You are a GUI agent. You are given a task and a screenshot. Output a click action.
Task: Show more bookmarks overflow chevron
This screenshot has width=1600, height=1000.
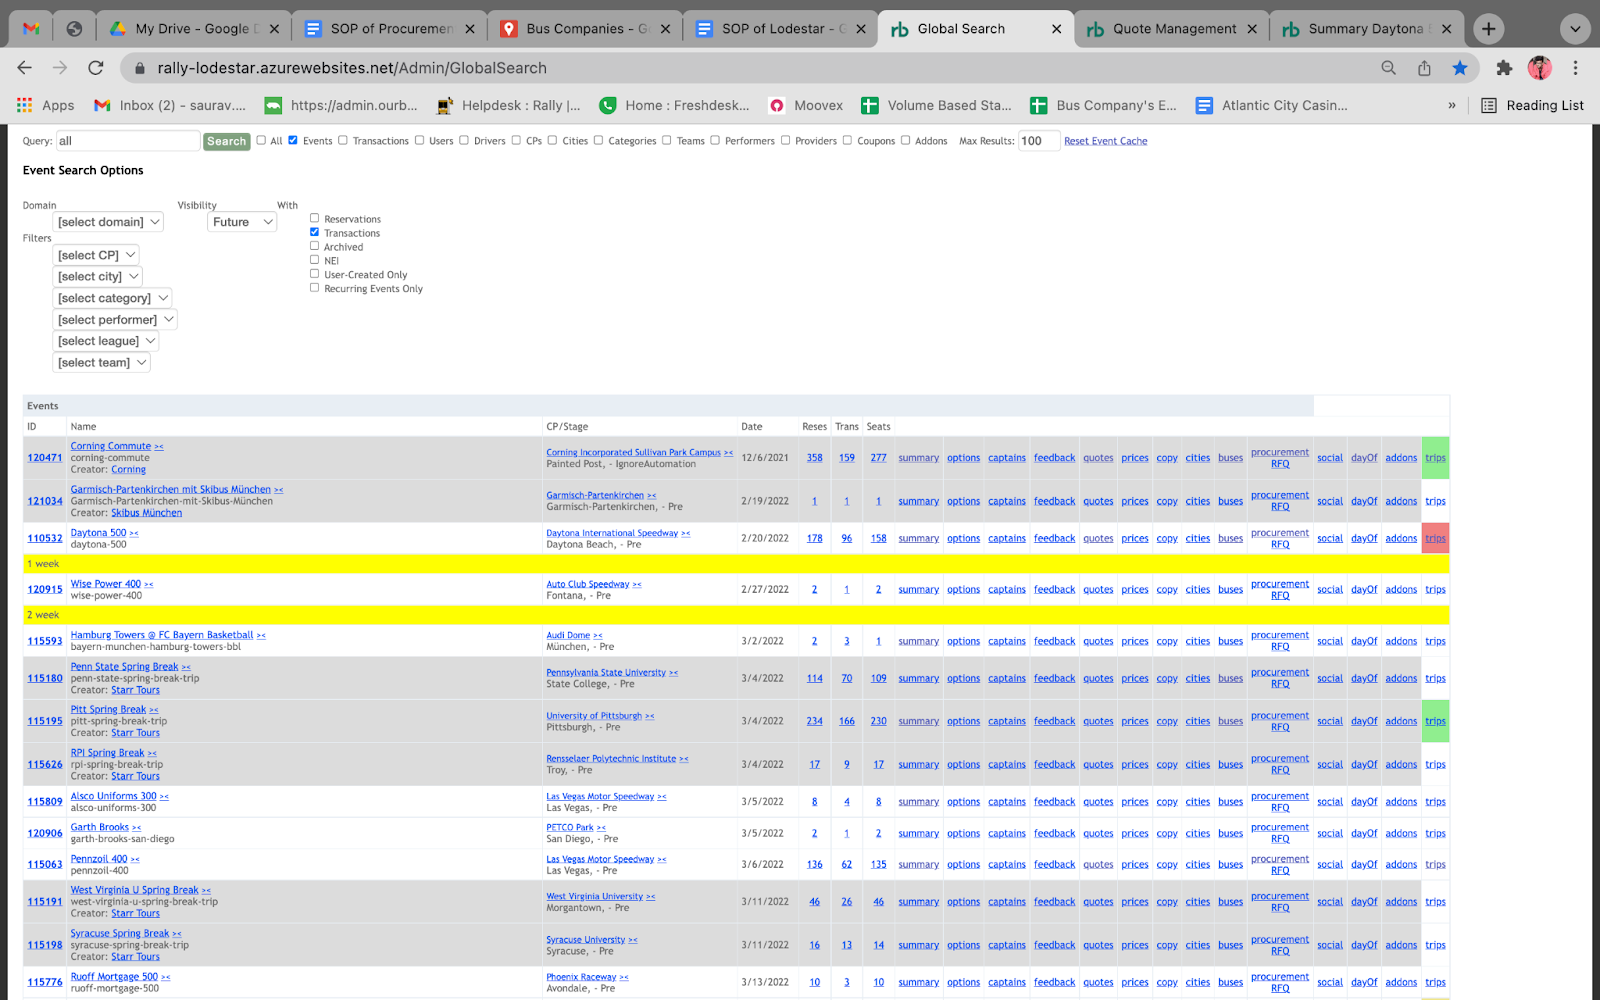point(1452,105)
